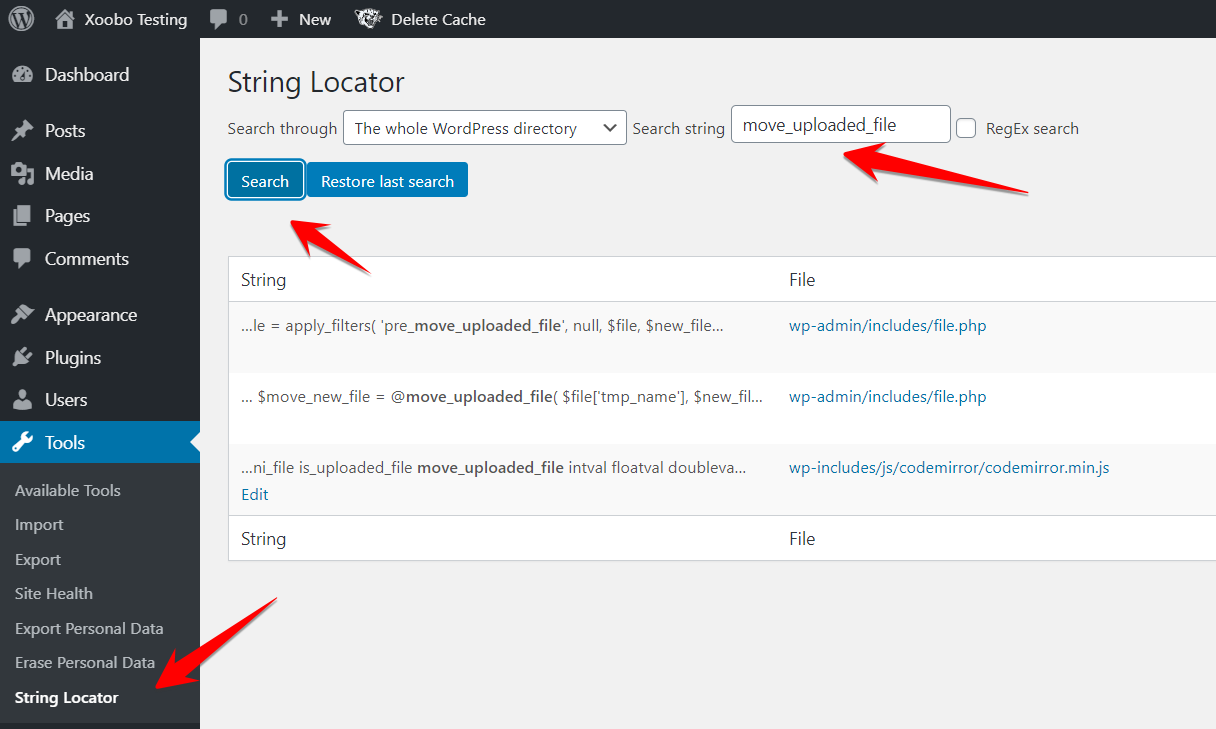
Task: Open Site Health submenu item
Action: pos(54,594)
